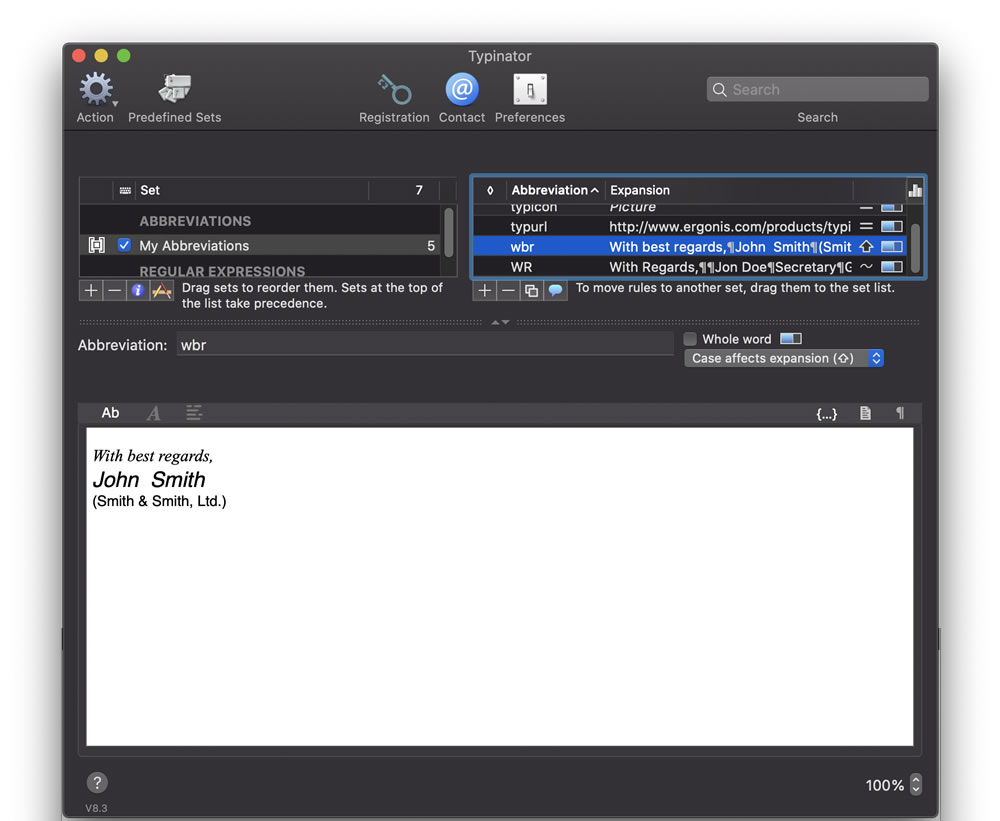Click the keyboard icon column header
This screenshot has width=1000, height=821.
(x=125, y=190)
